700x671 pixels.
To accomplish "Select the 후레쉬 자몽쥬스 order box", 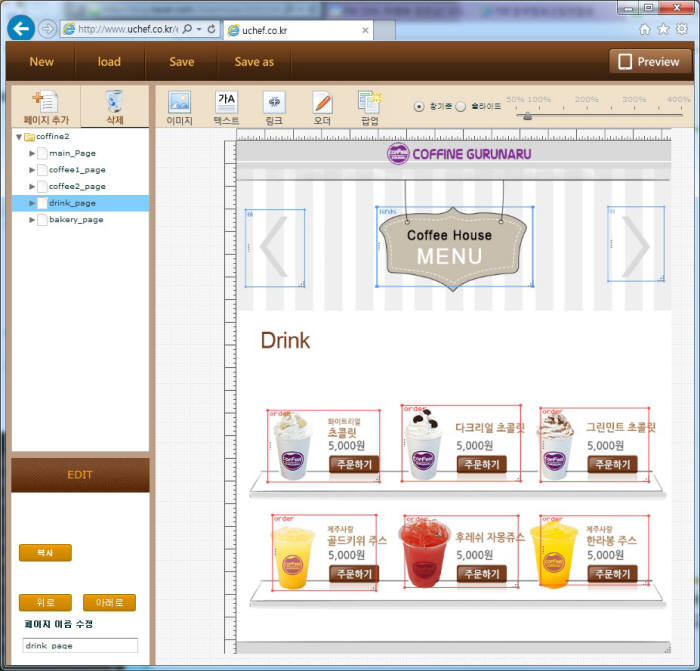I will [461, 551].
